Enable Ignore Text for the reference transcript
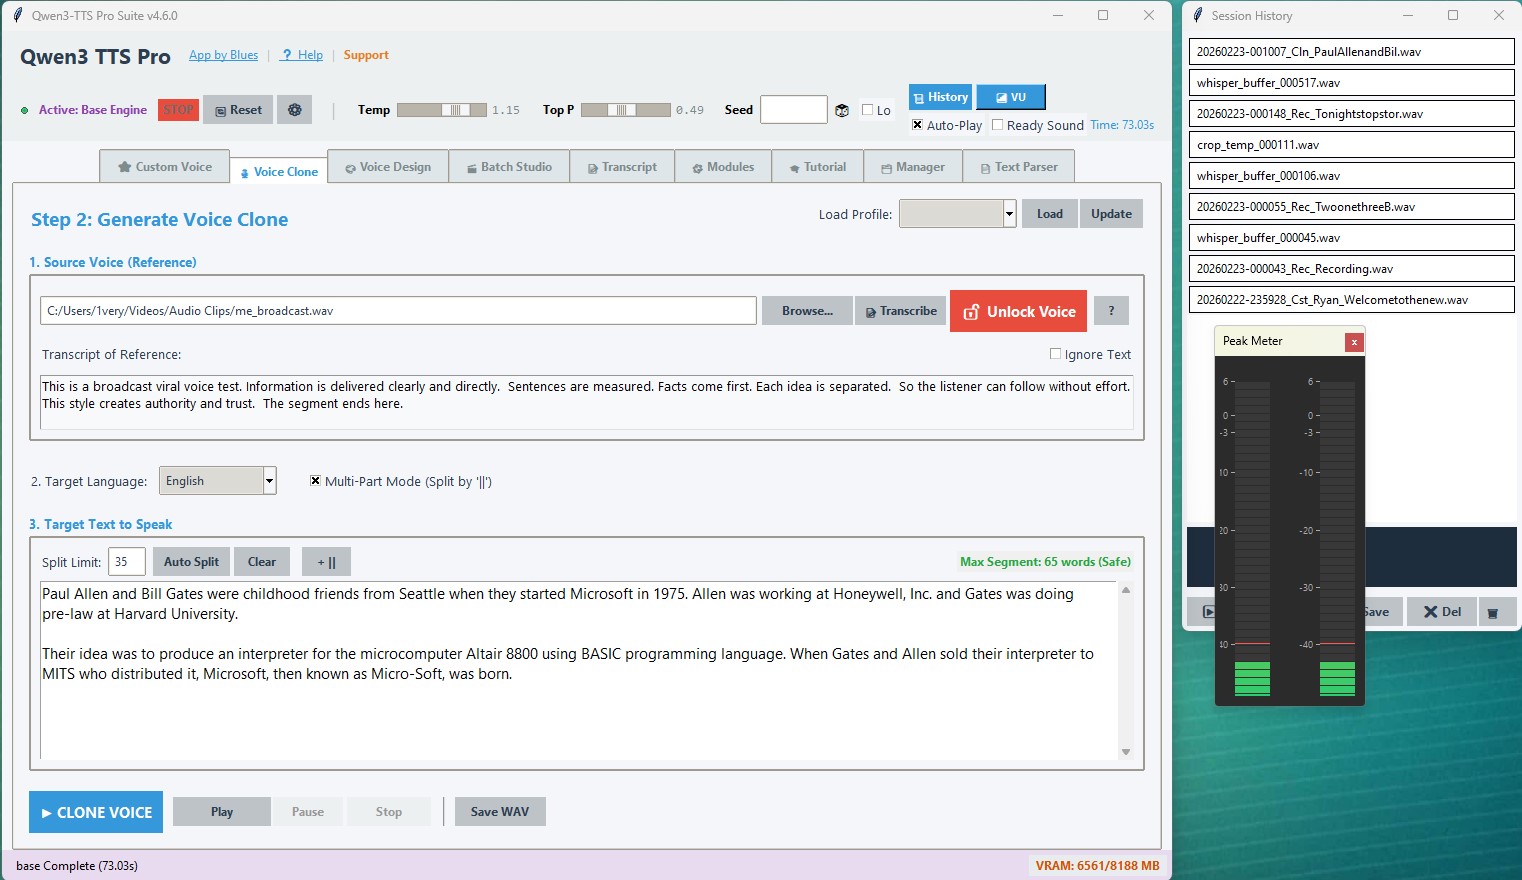This screenshot has height=880, width=1522. (1055, 354)
